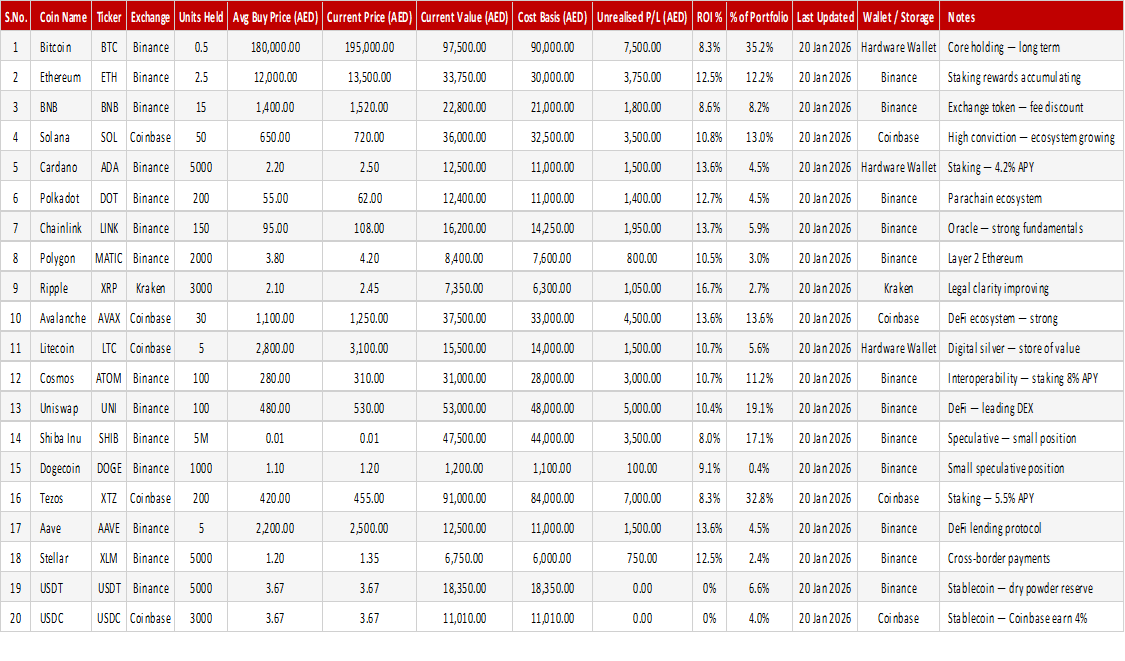Click Uniswap's unrealised P/L 5,000.00

coord(641,408)
